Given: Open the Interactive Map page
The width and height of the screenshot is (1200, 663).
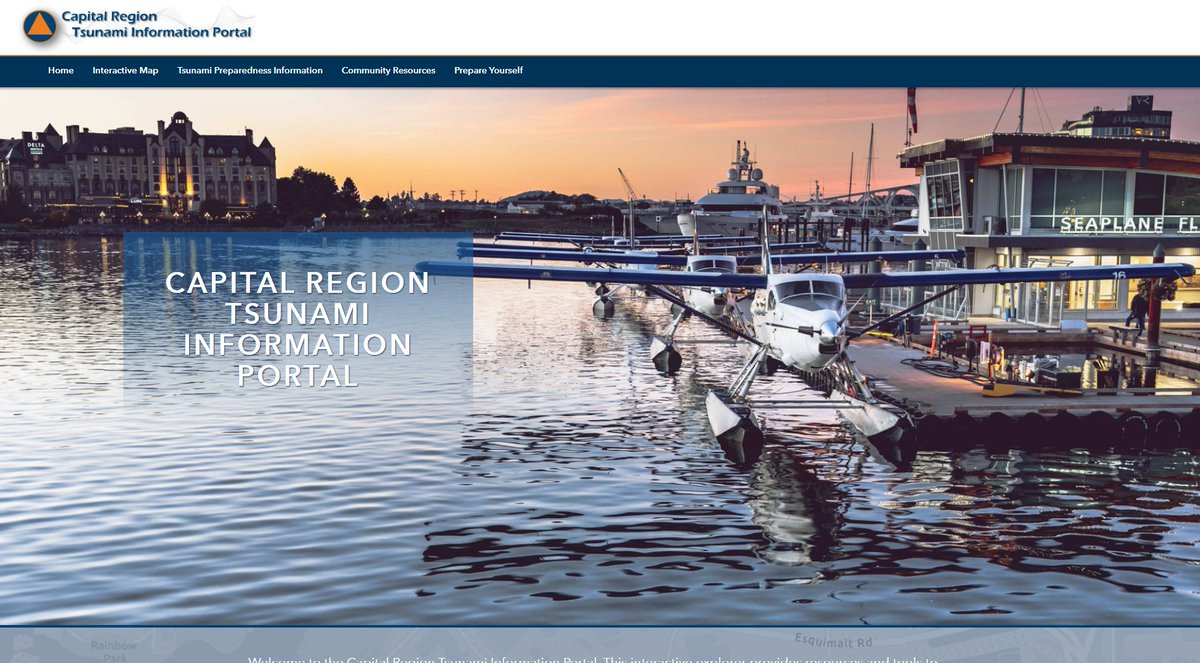Looking at the screenshot, I should (124, 70).
